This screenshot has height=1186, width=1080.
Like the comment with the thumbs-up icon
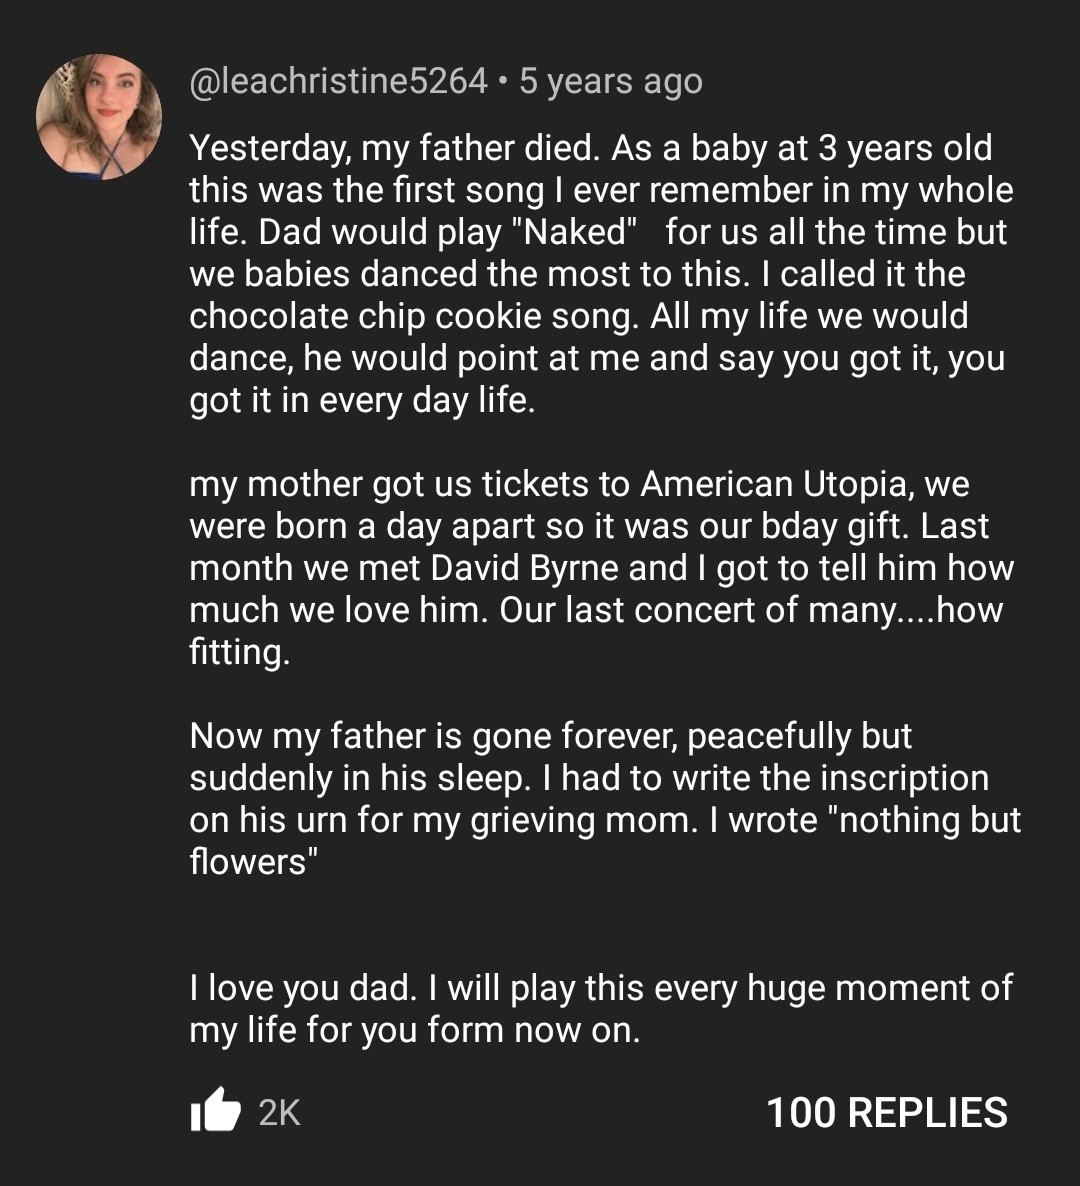216,1110
